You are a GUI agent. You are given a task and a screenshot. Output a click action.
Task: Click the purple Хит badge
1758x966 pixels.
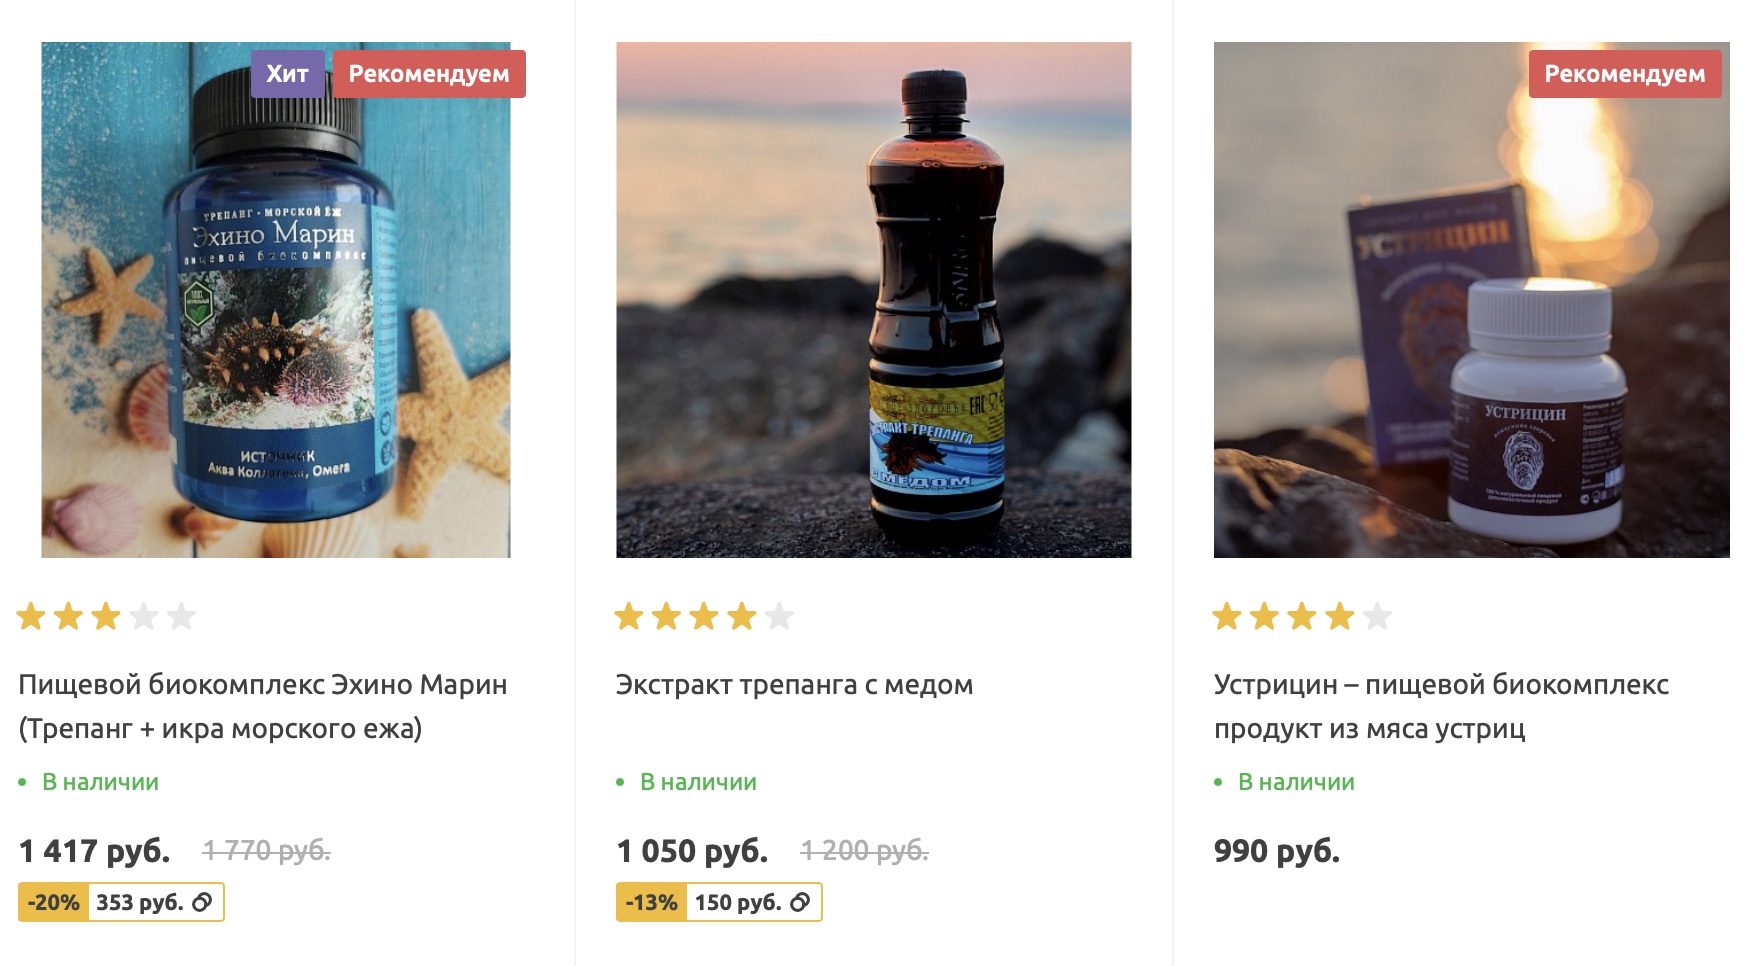(287, 74)
